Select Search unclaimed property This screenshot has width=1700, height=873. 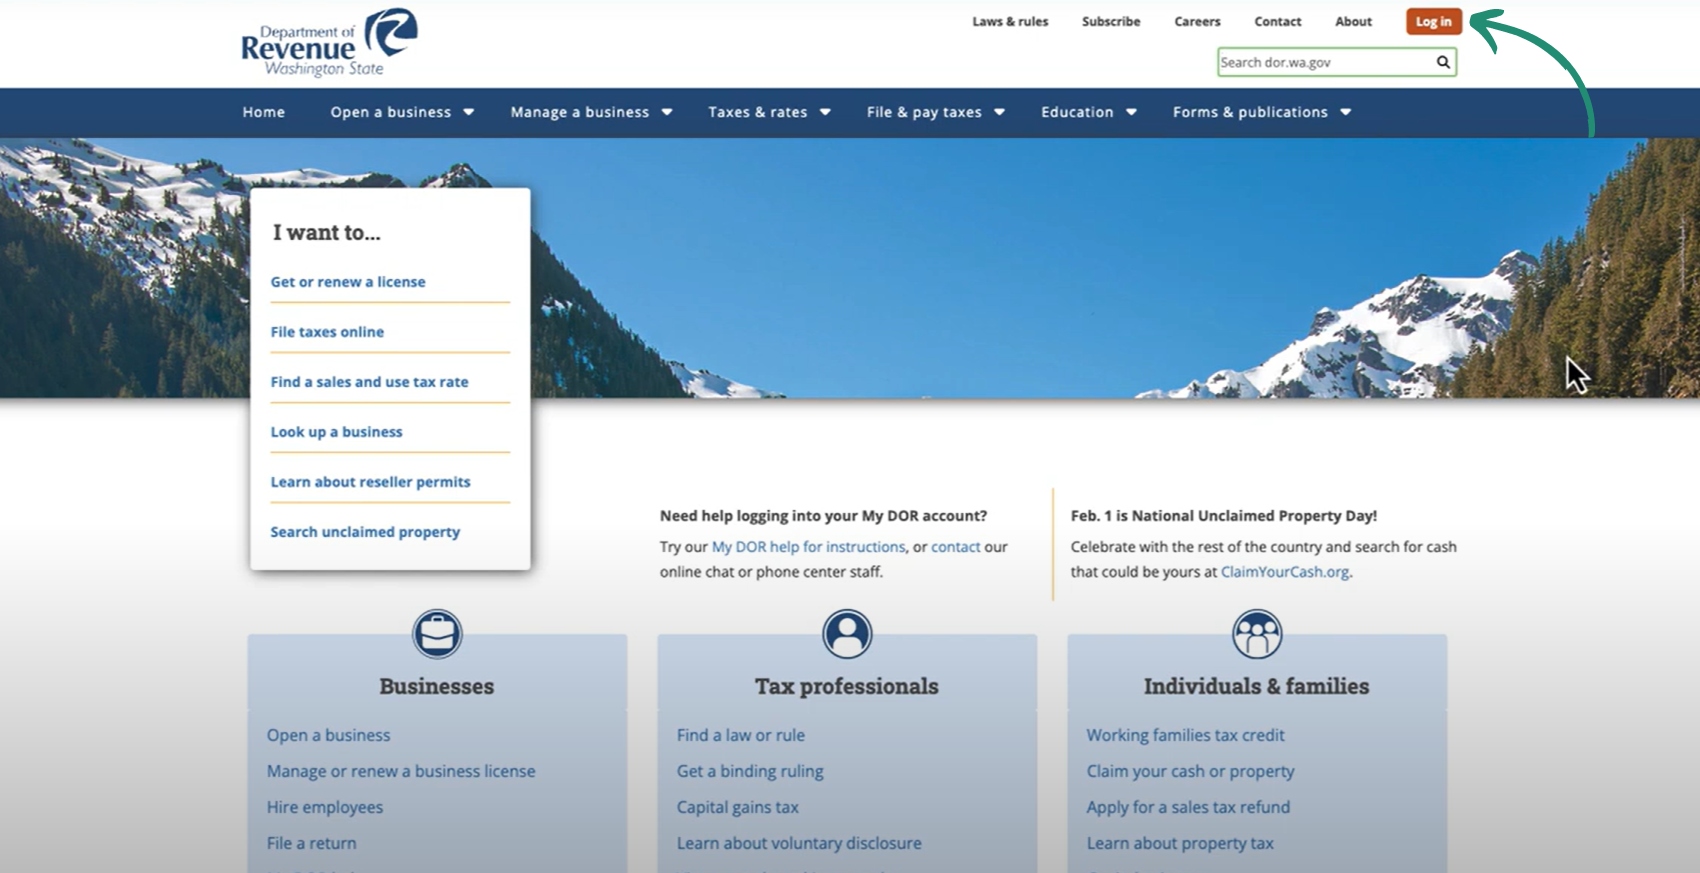(x=365, y=532)
